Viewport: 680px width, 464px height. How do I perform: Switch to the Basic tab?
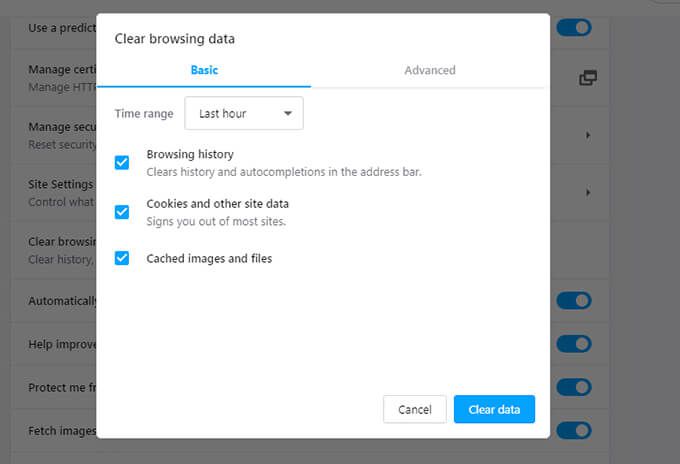pyautogui.click(x=204, y=70)
